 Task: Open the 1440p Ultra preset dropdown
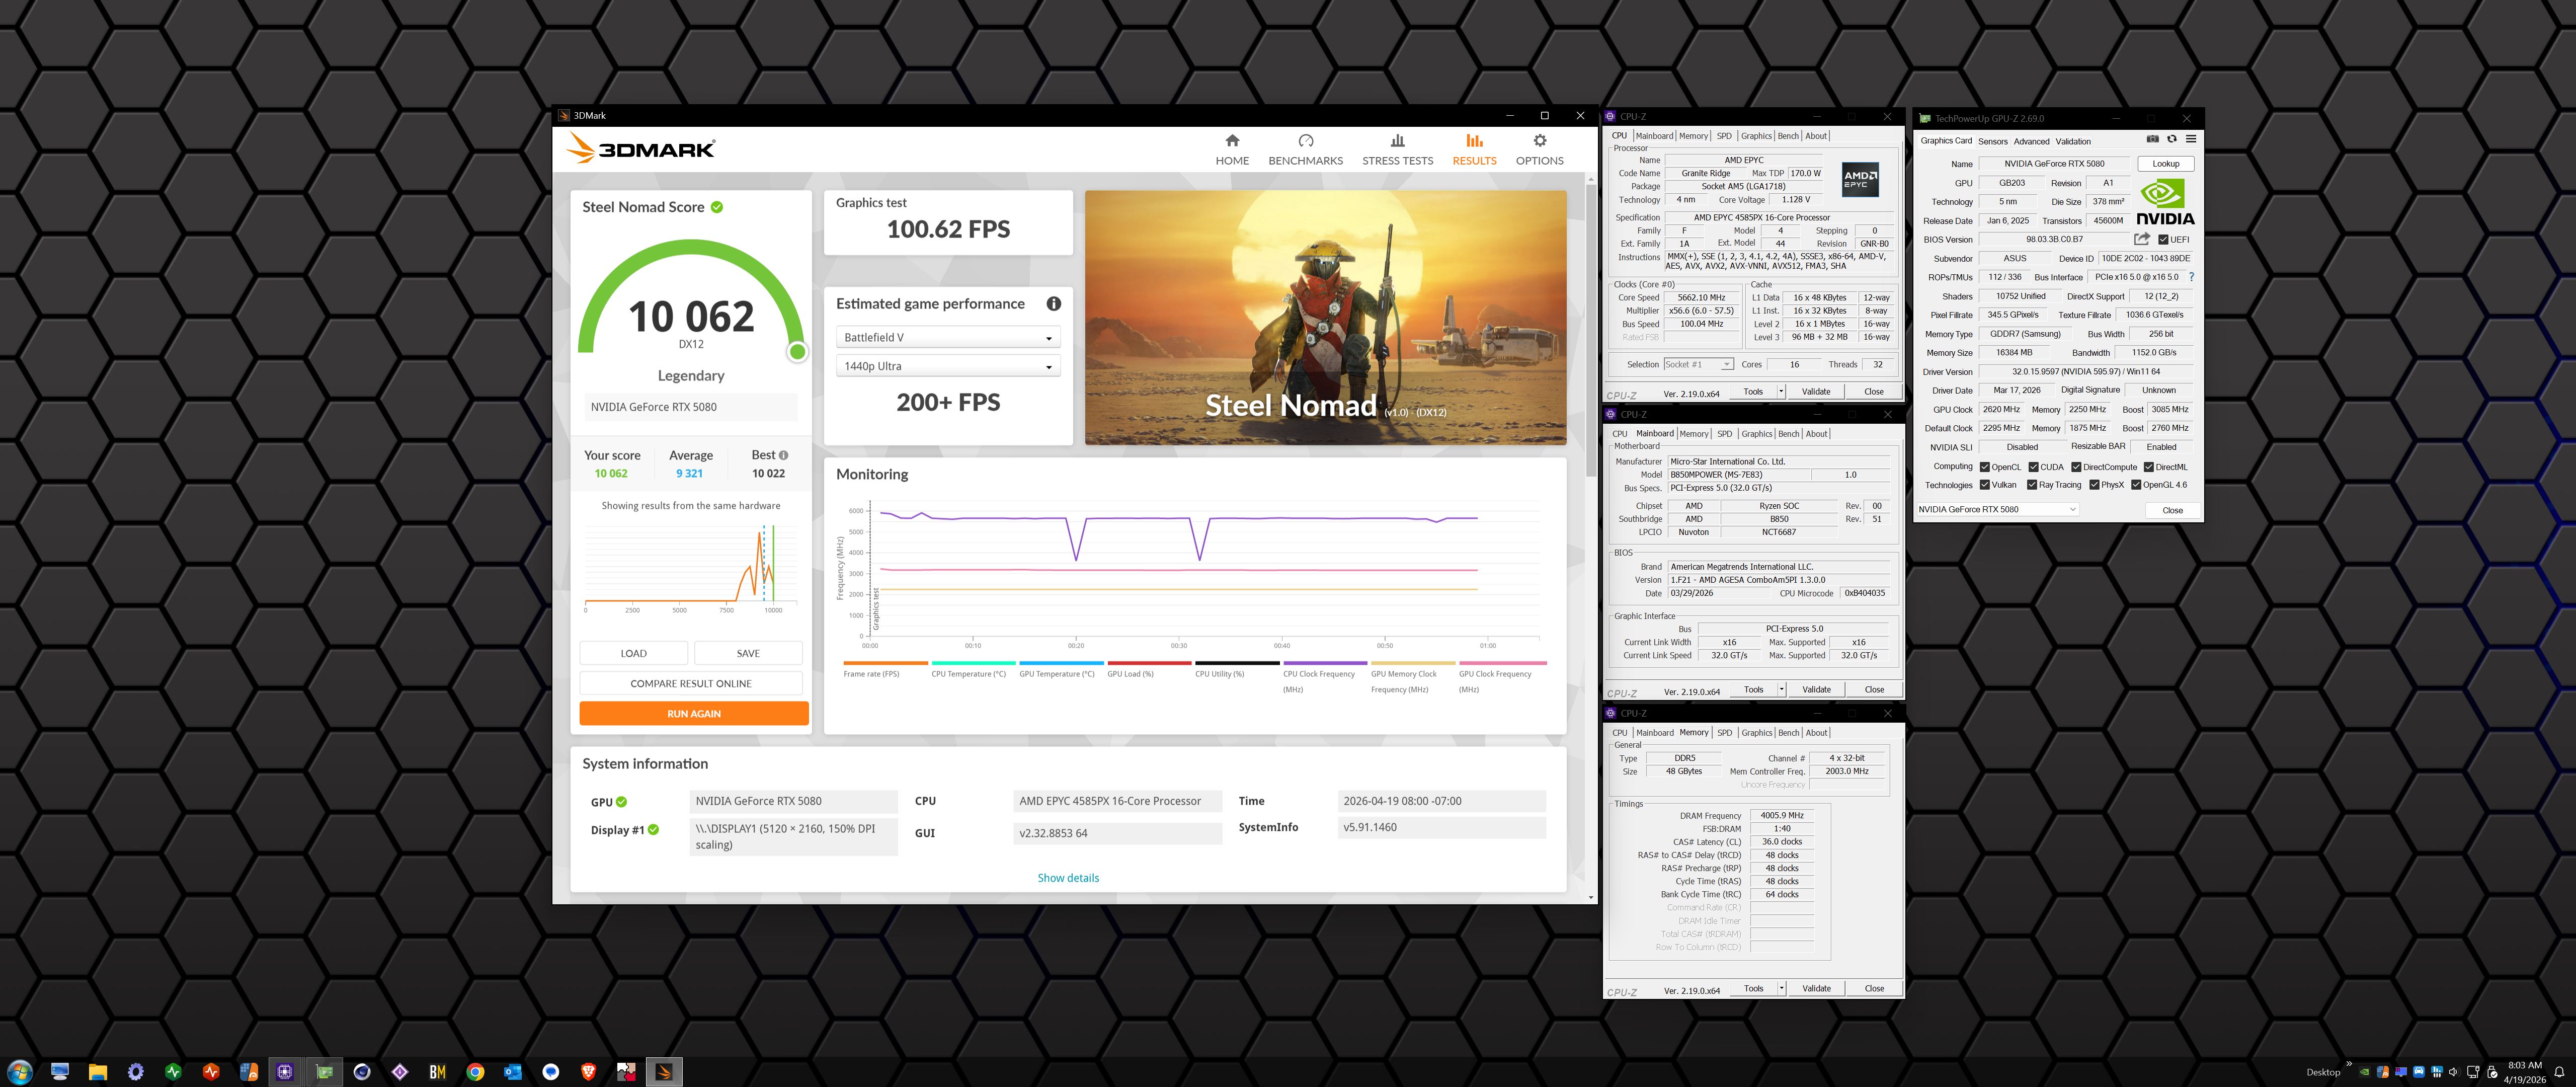click(947, 367)
